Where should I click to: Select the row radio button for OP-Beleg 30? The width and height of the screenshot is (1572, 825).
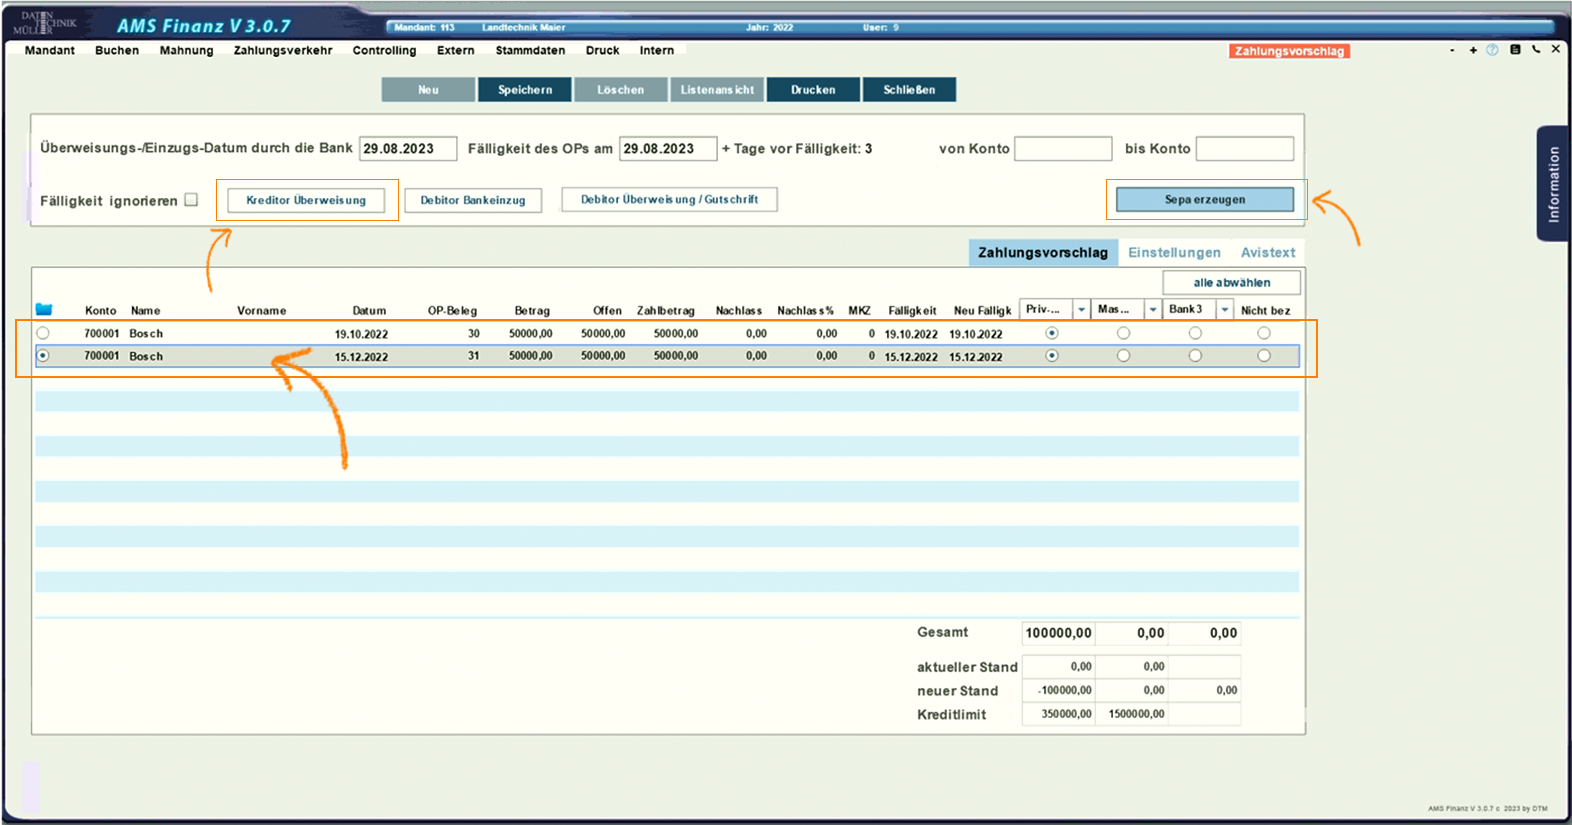point(43,333)
